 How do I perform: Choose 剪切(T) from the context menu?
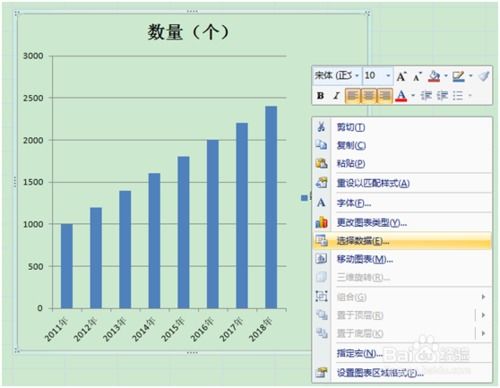pos(402,127)
